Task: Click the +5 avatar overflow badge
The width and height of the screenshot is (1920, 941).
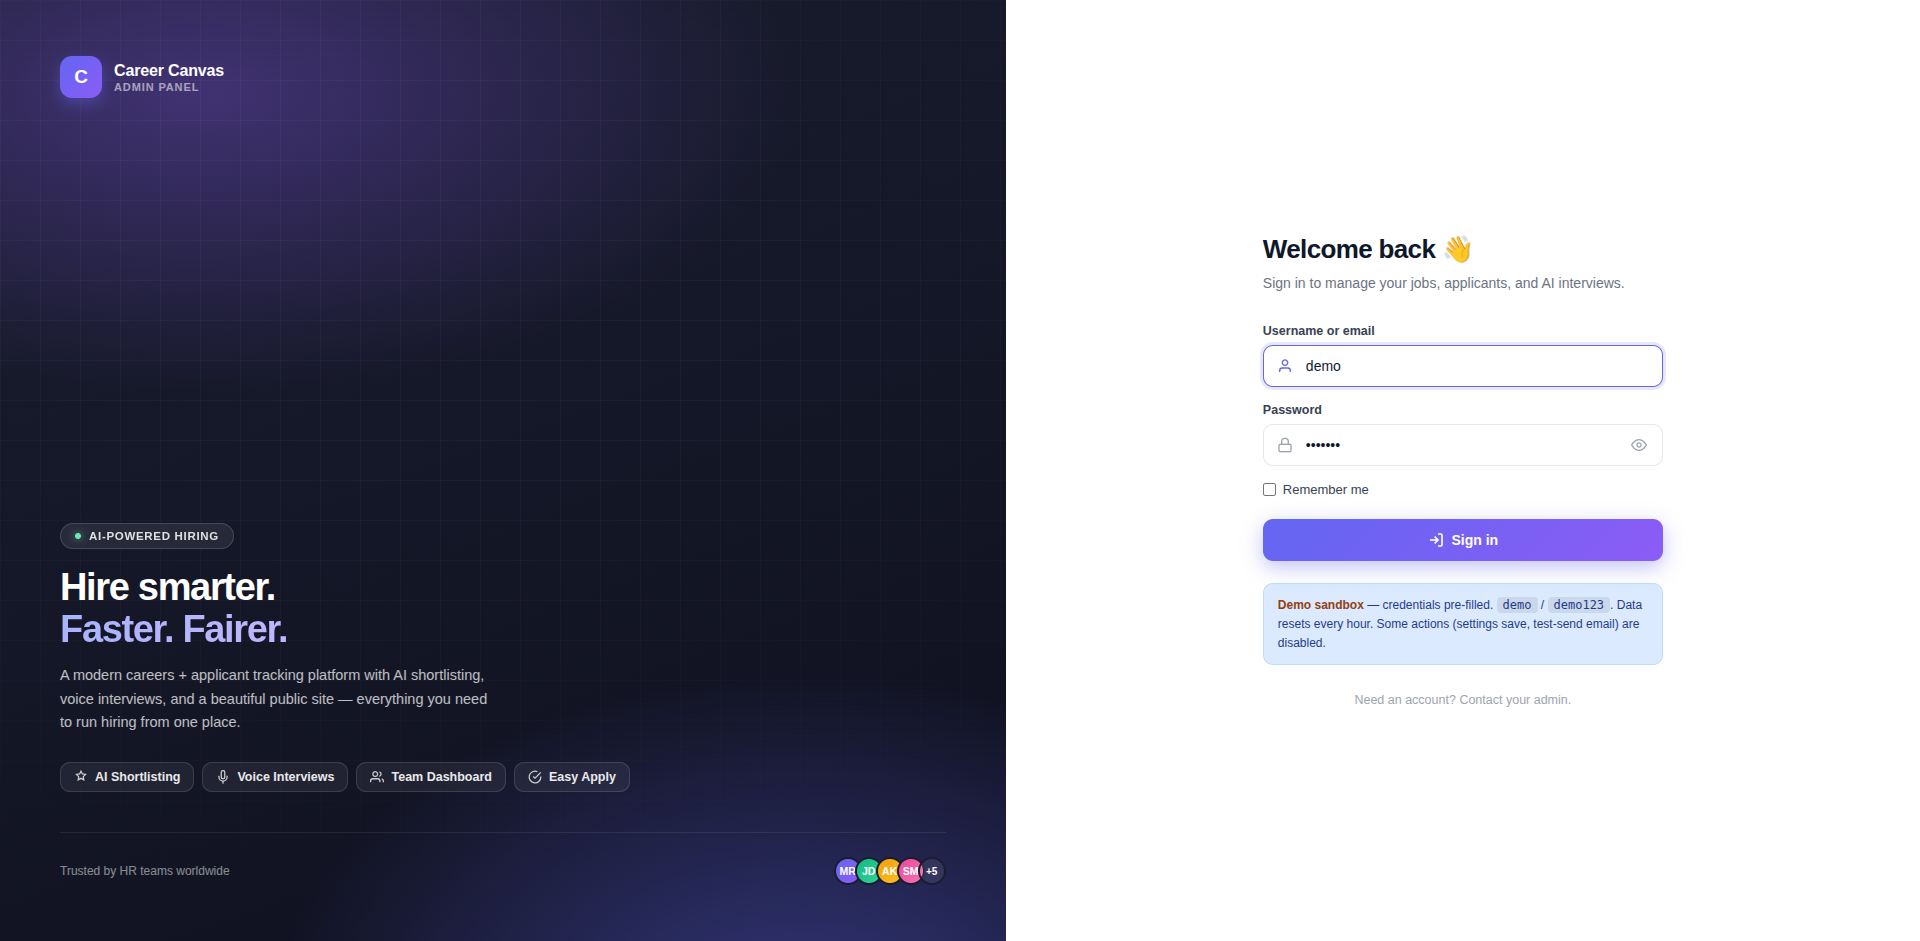Action: coord(932,871)
